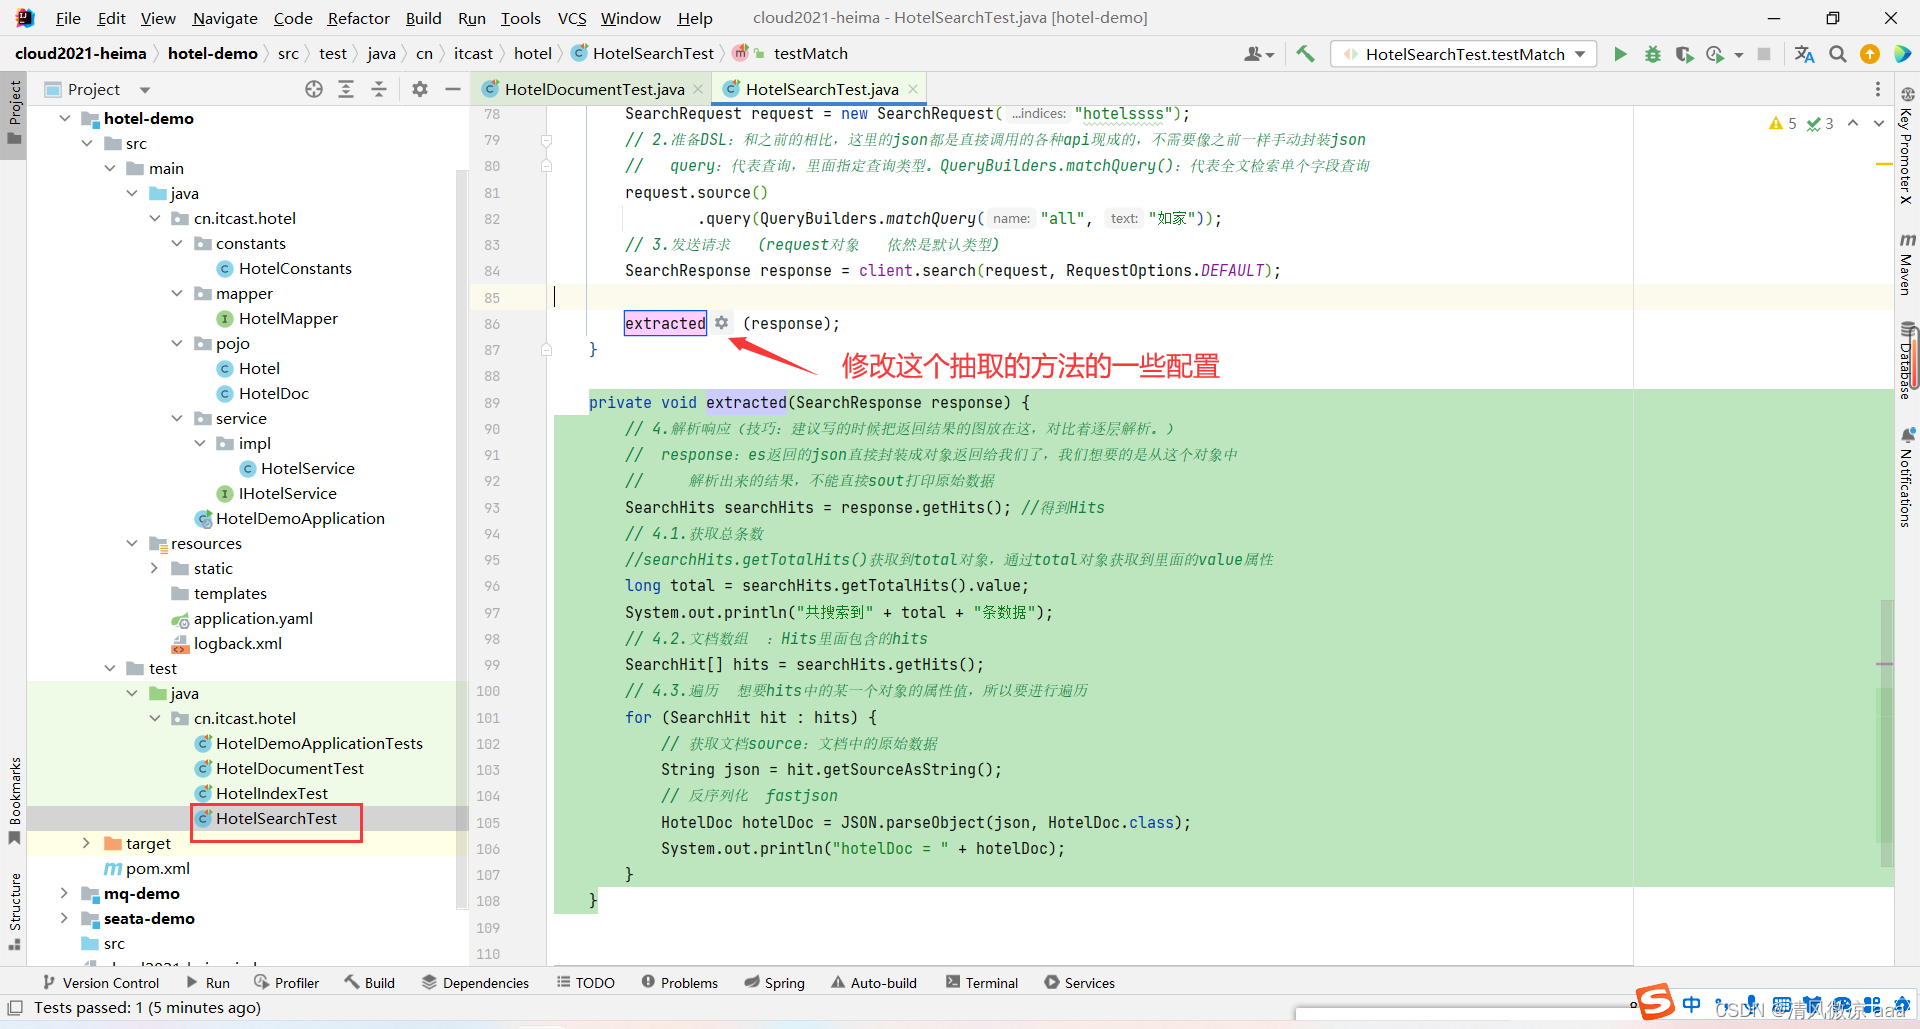Viewport: 1920px width, 1029px height.
Task: Click testMatch in navigation breadcrumb
Action: click(x=810, y=53)
